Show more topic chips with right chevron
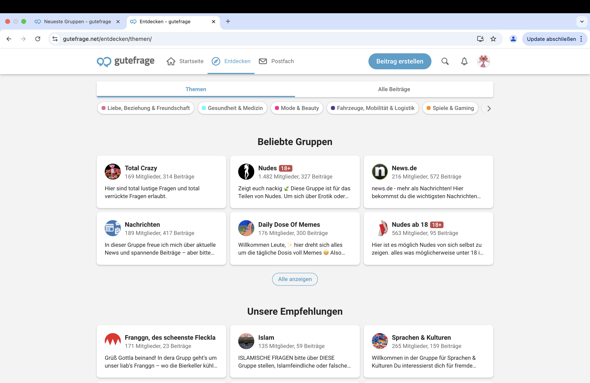590x383 pixels. pos(489,108)
